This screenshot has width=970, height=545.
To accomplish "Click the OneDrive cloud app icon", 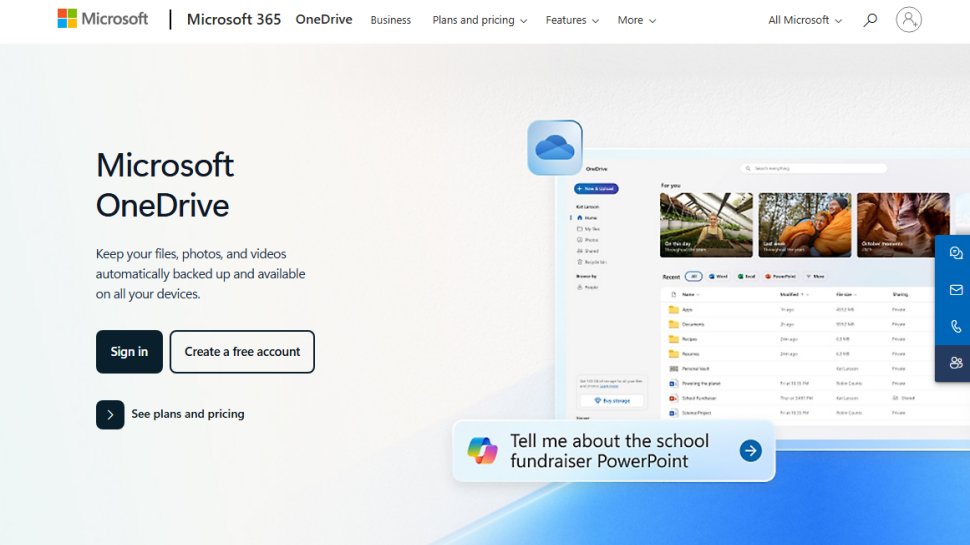I will pos(555,148).
